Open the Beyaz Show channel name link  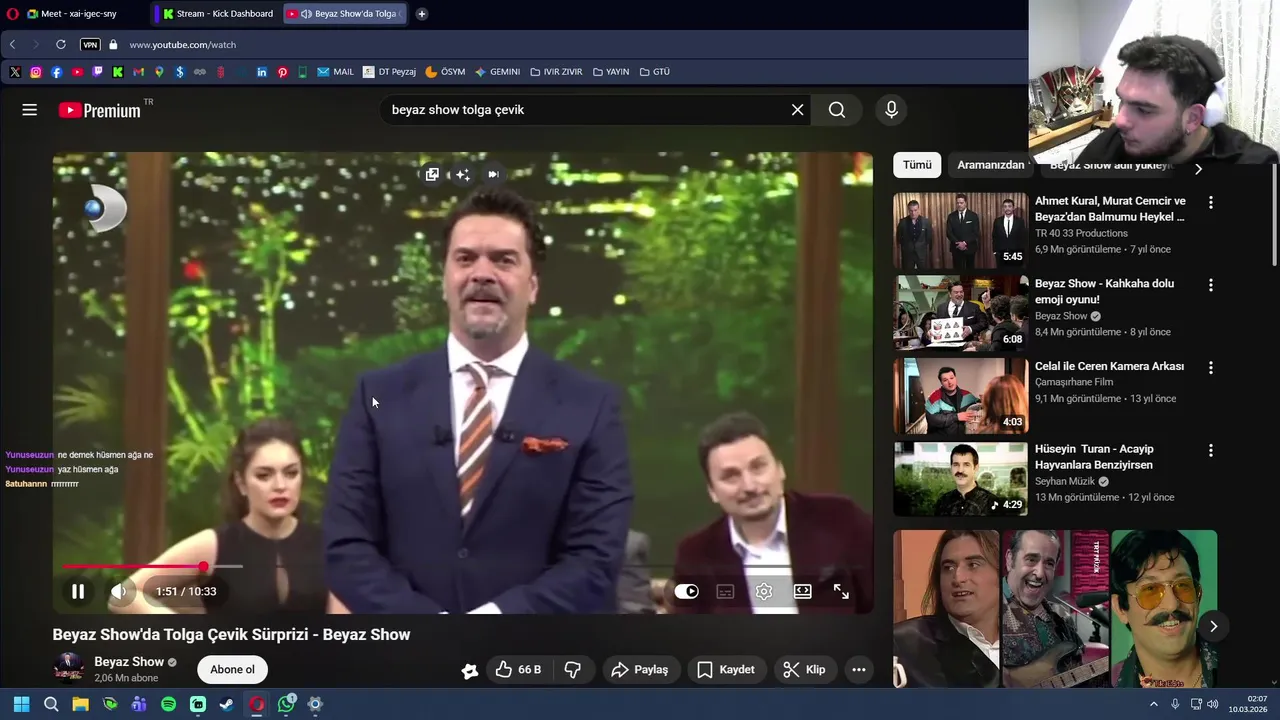129,662
